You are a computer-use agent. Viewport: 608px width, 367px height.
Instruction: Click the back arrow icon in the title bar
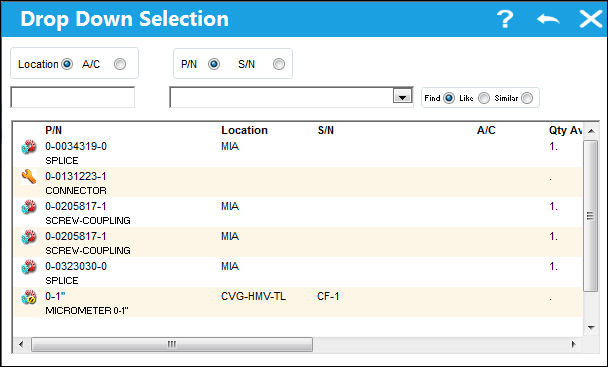548,19
